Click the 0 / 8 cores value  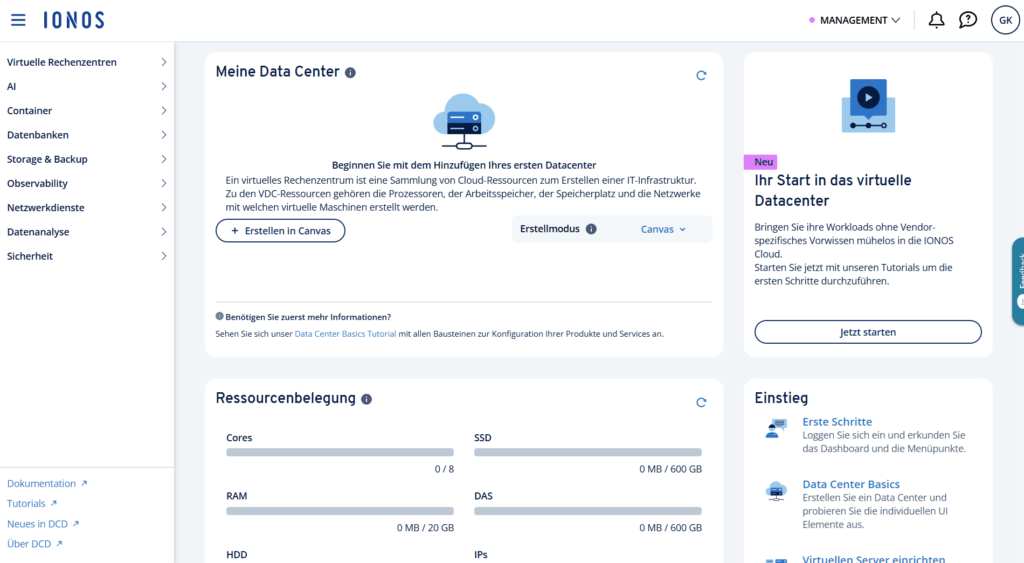(x=444, y=469)
